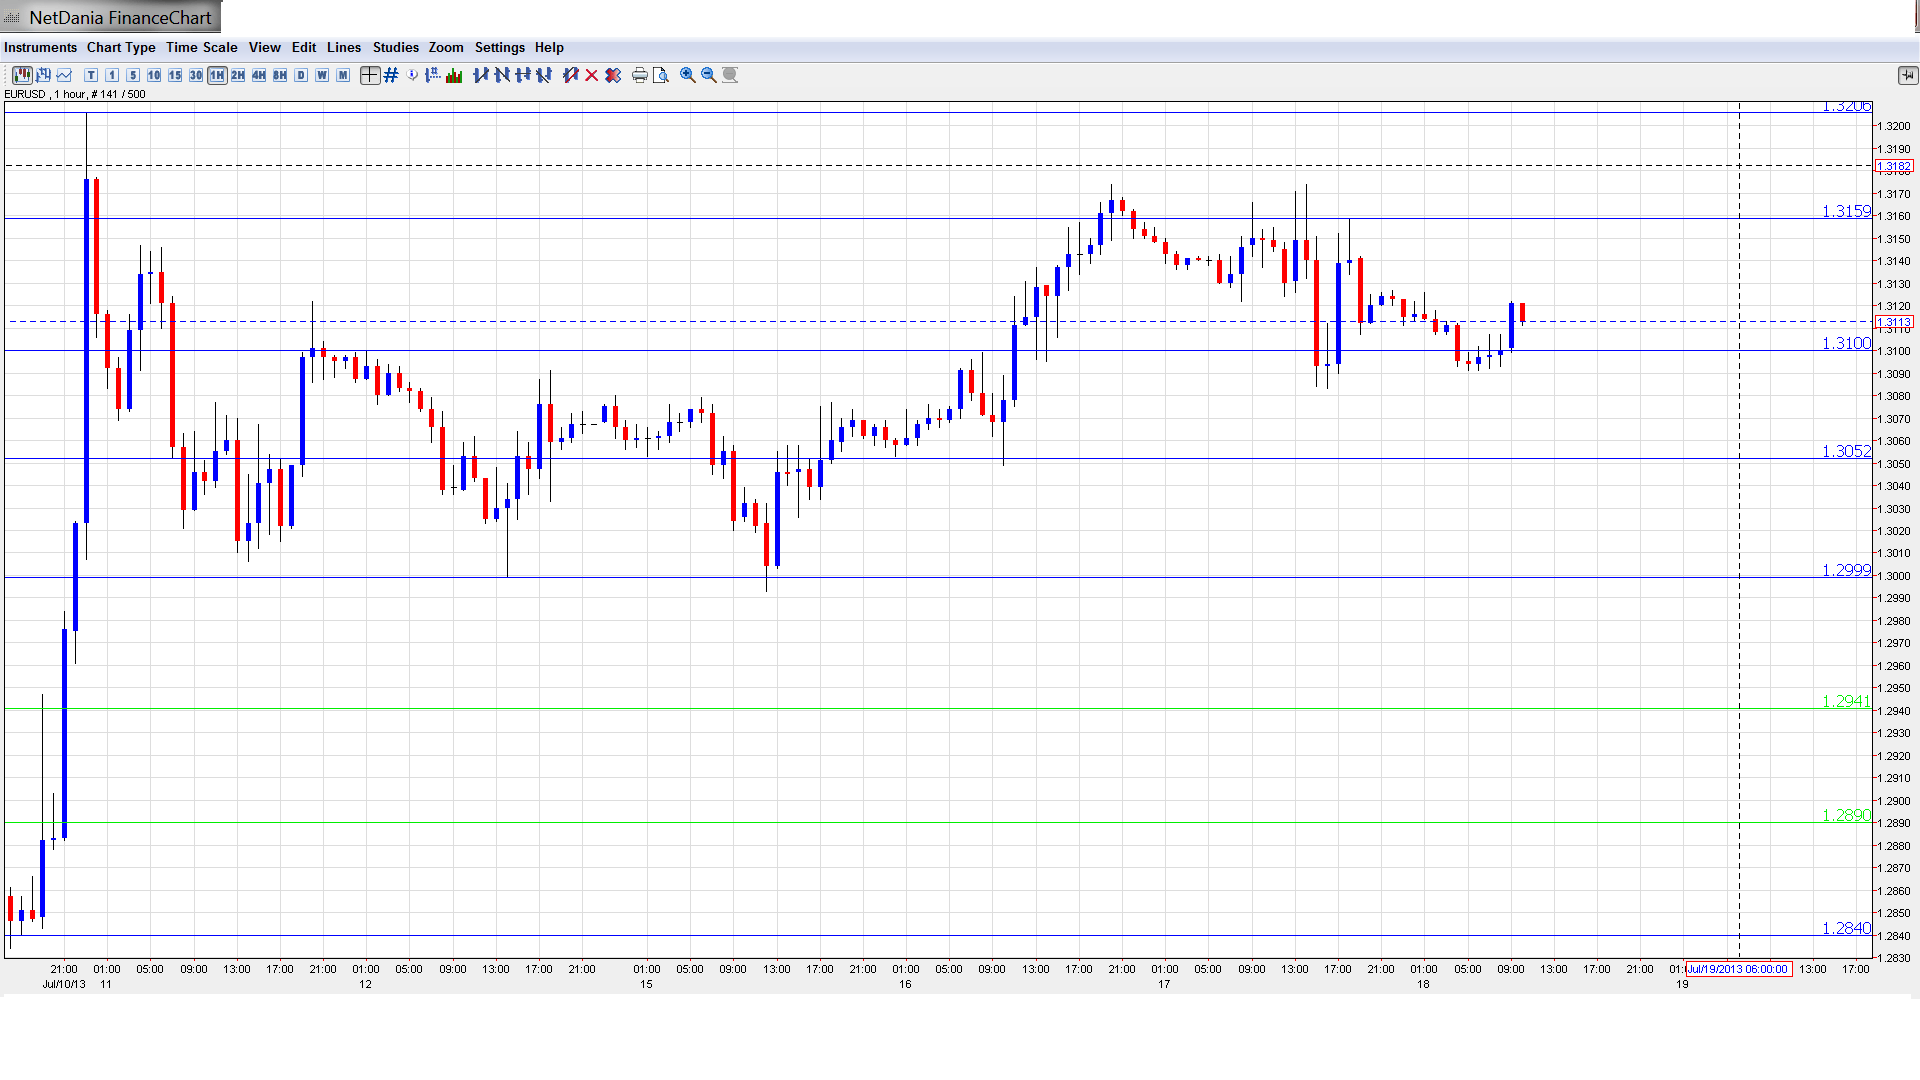Click the zoom in magnifier icon

pos(688,75)
